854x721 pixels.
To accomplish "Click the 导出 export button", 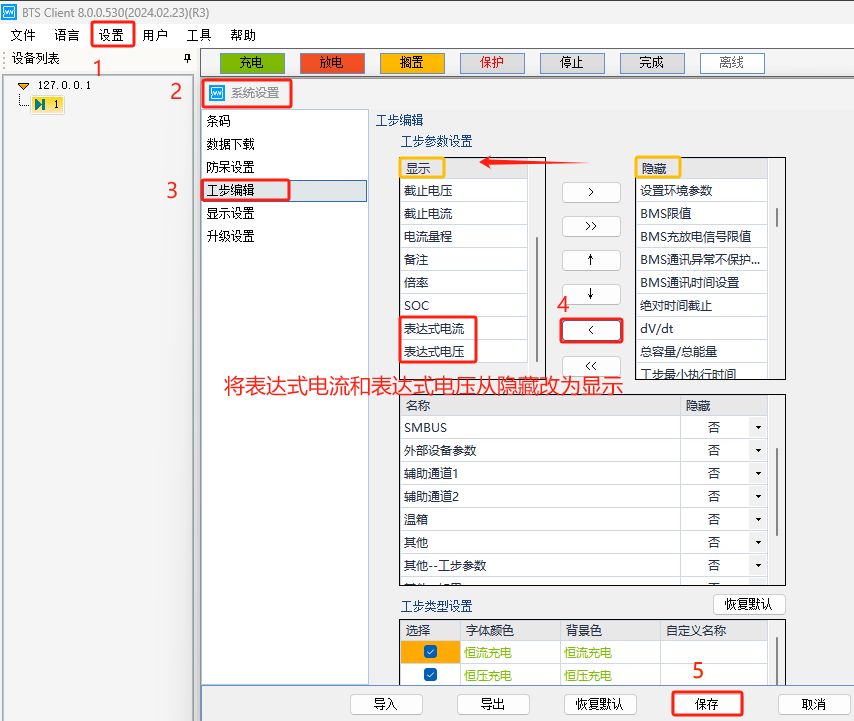I will (494, 703).
